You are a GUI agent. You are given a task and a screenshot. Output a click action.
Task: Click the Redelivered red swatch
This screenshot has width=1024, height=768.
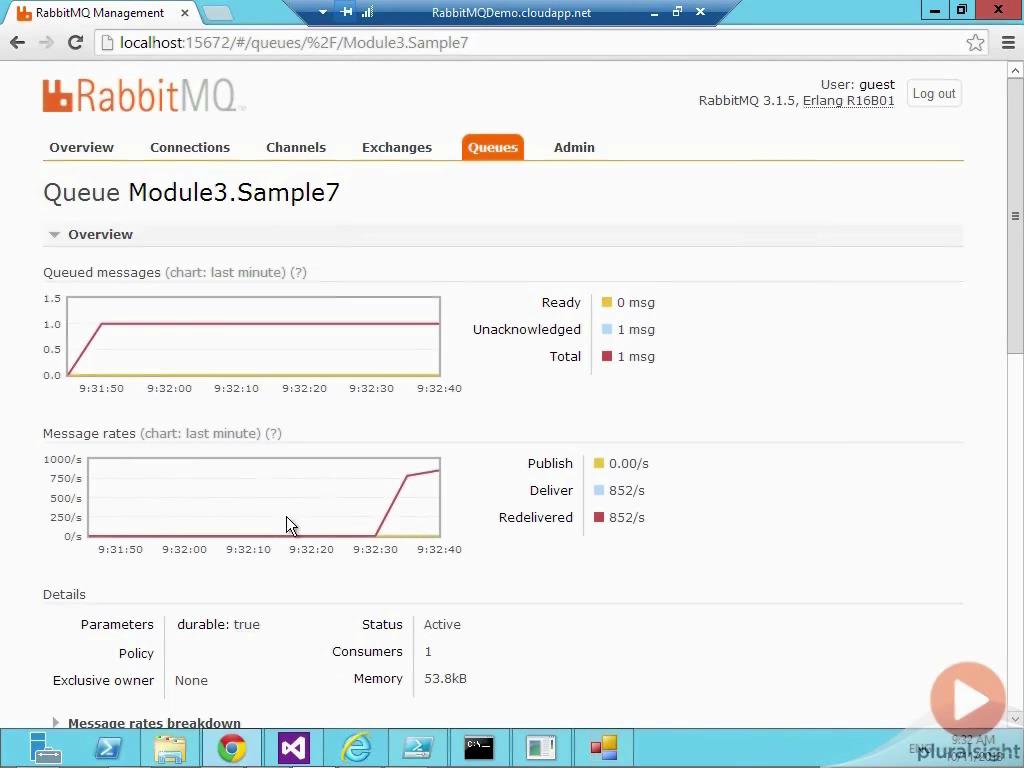[x=599, y=517]
